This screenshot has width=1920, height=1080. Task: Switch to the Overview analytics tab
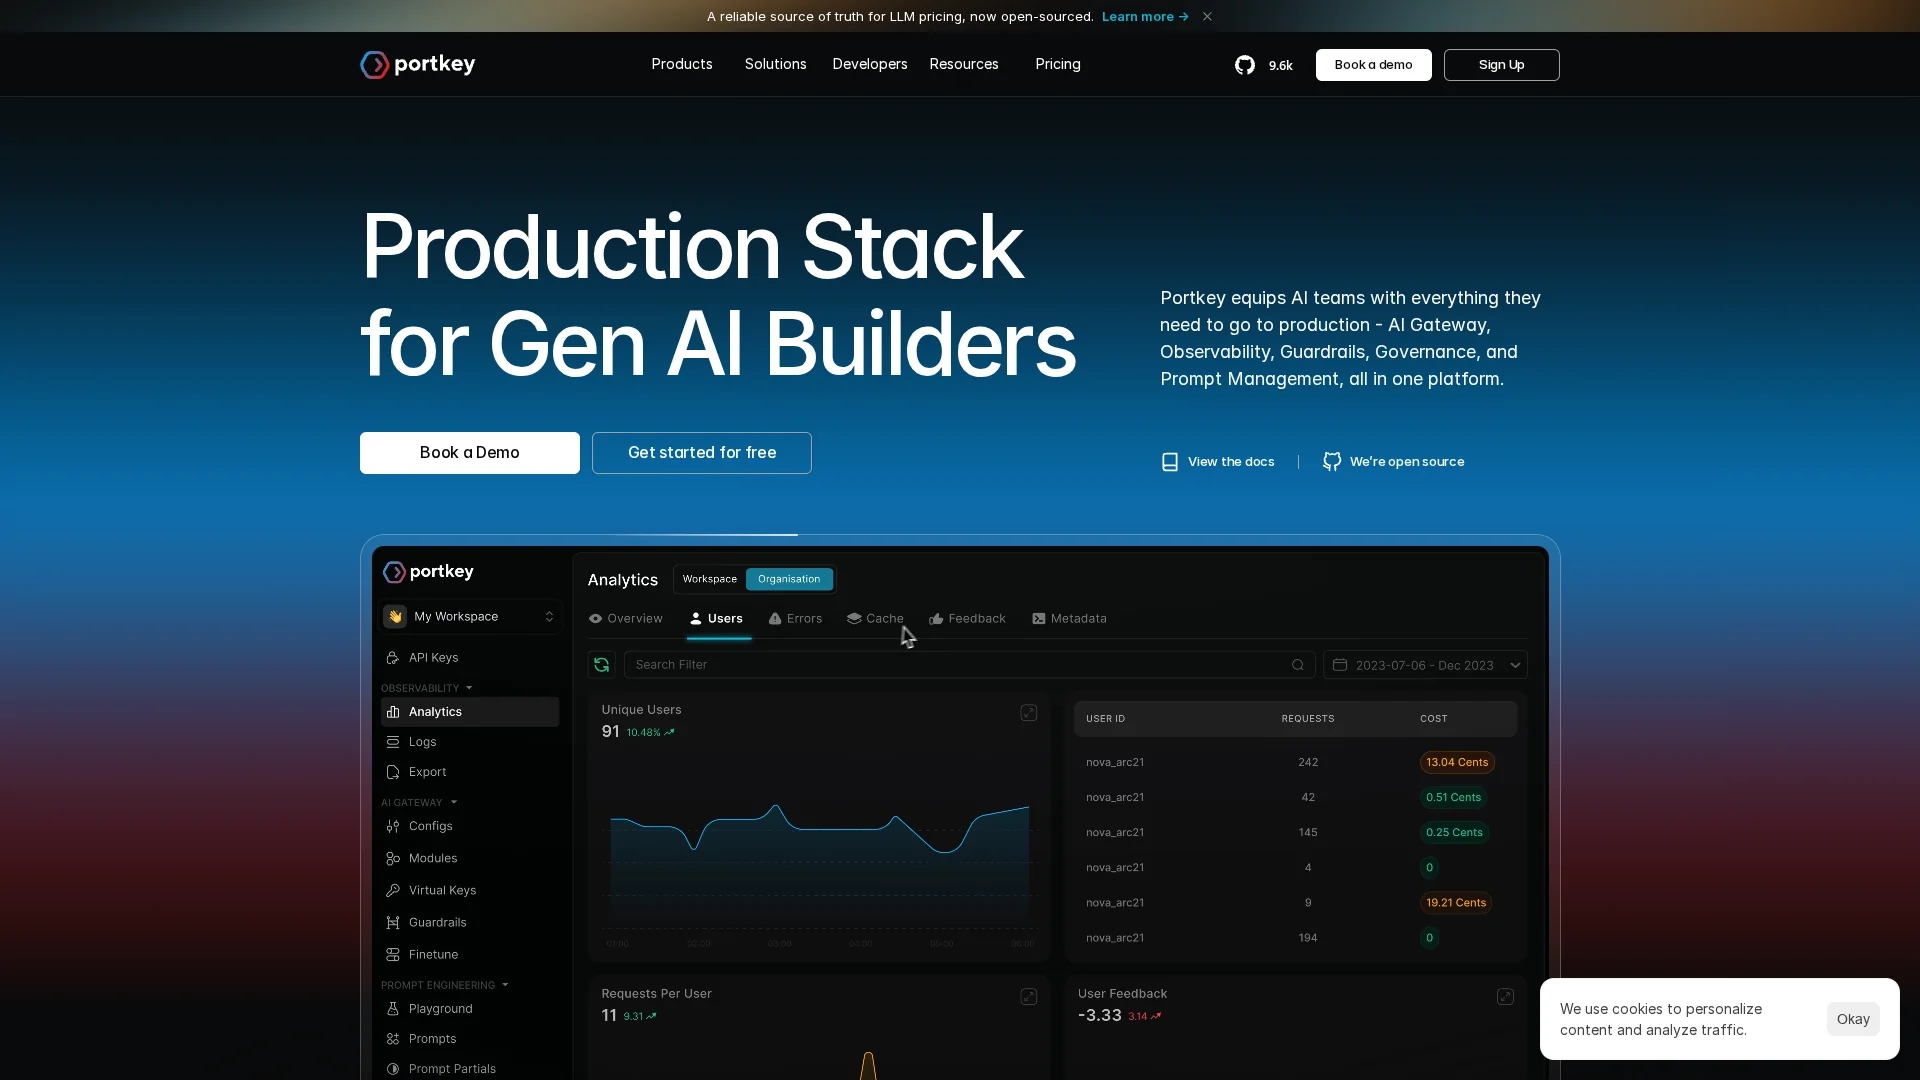click(x=625, y=619)
